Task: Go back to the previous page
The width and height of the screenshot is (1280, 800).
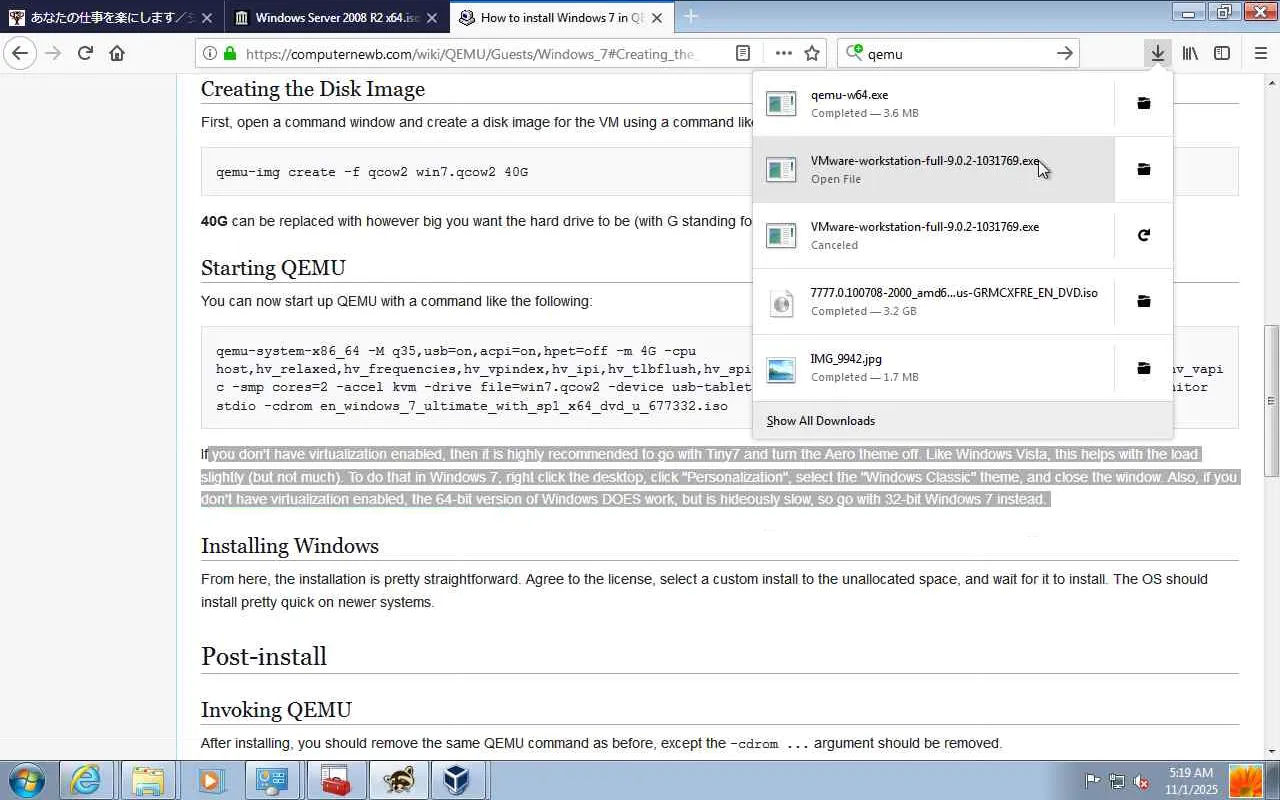Action: tap(20, 54)
